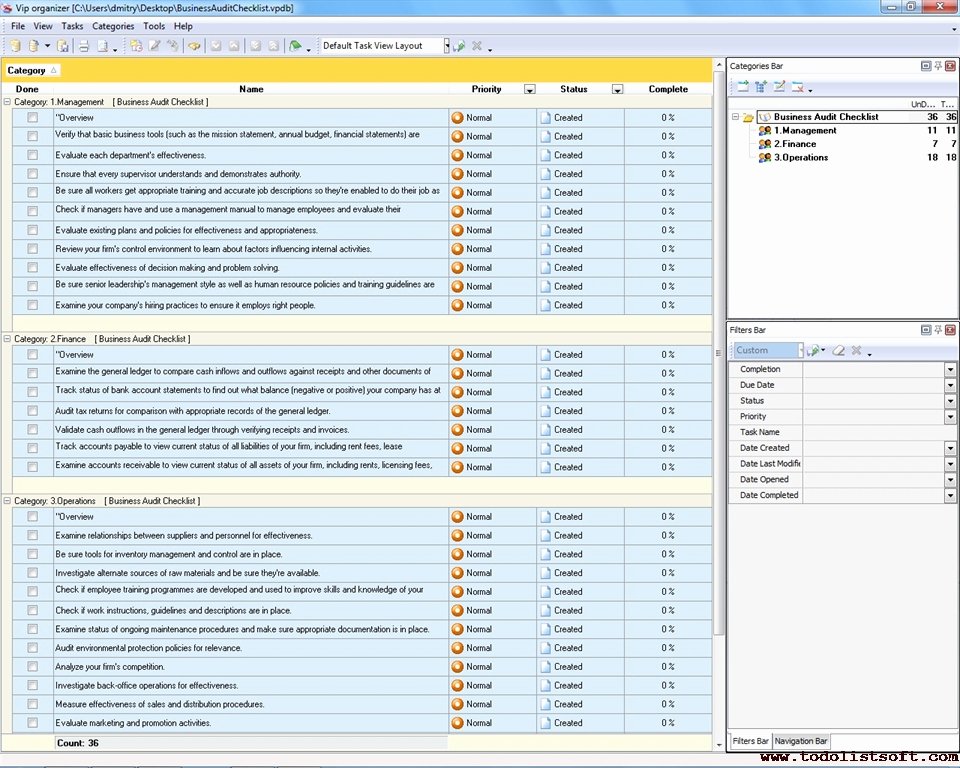
Task: Close the Filters Bar panel
Action: click(x=950, y=329)
